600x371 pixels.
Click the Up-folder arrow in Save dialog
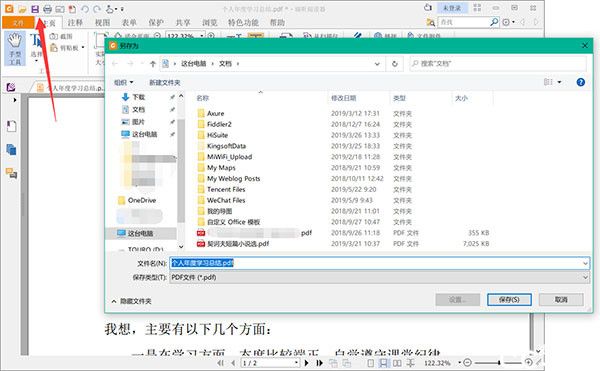tap(153, 64)
